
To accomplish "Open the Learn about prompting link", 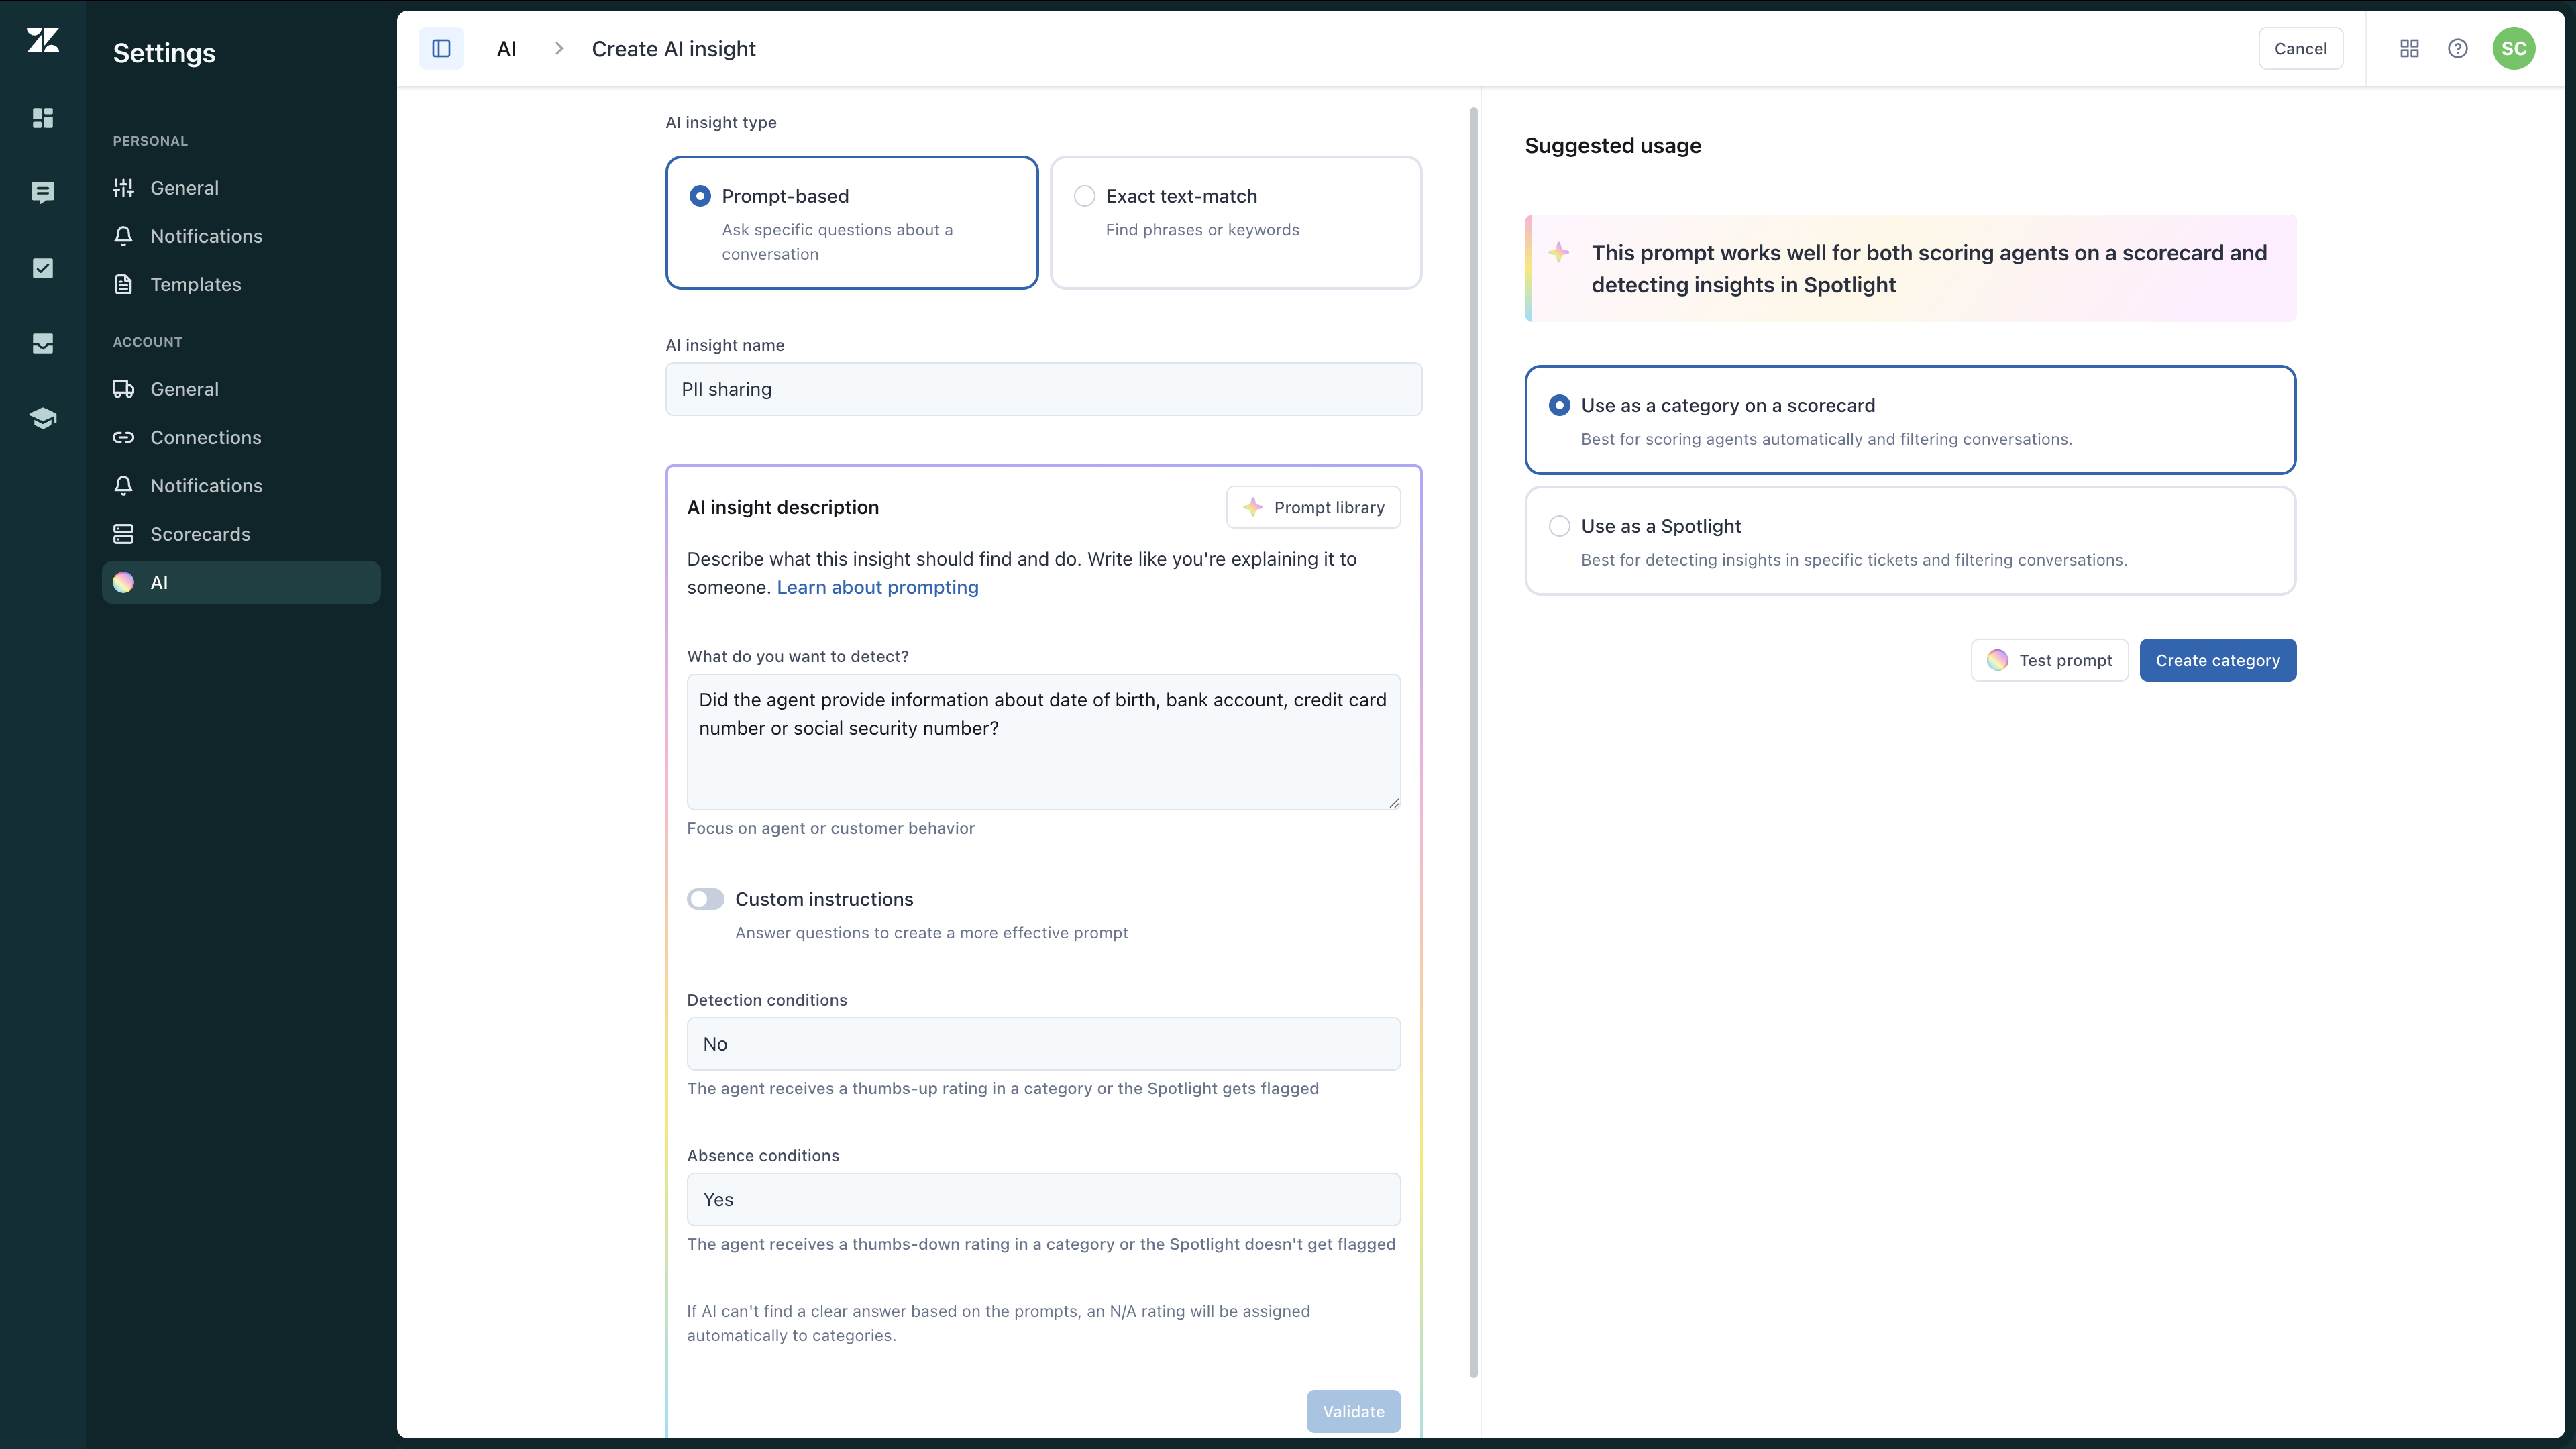I will coord(877,587).
